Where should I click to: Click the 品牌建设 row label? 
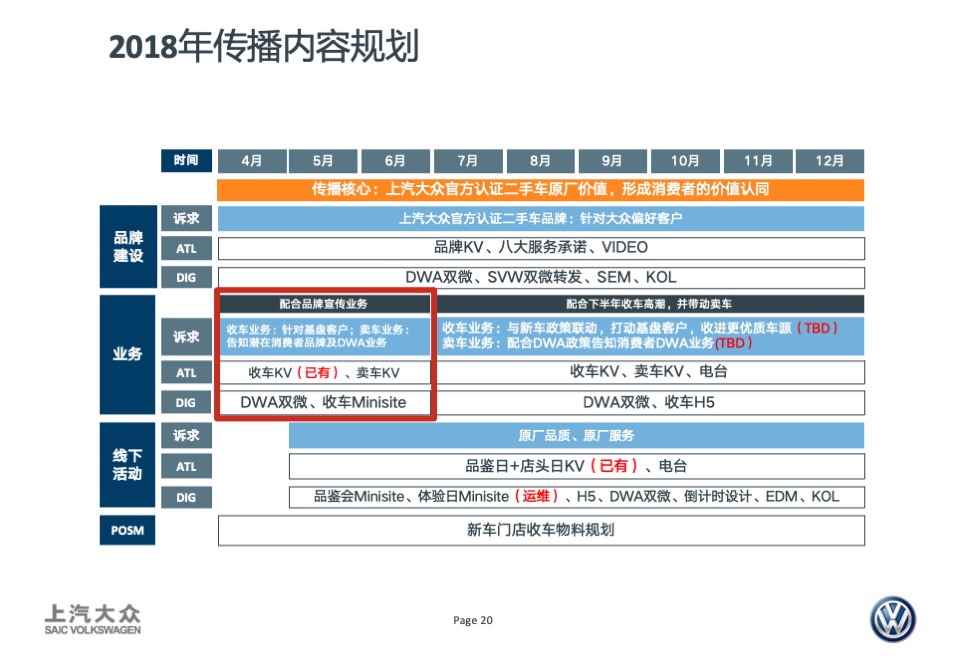click(127, 247)
